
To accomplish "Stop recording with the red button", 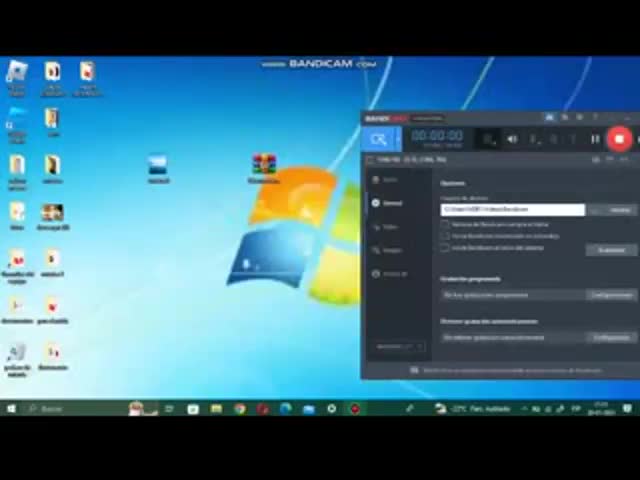I will pyautogui.click(x=619, y=140).
